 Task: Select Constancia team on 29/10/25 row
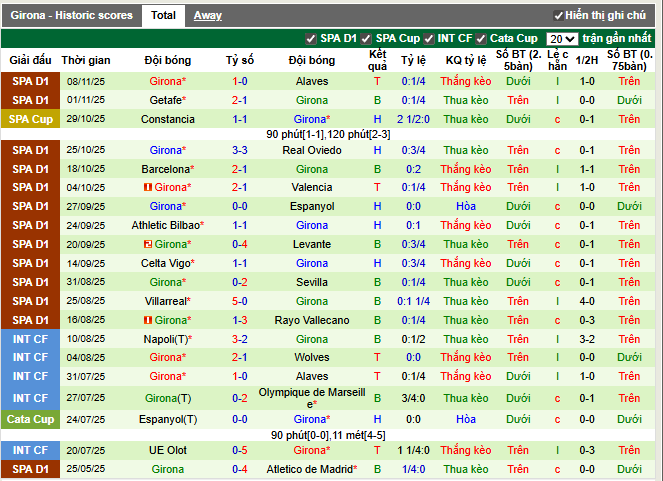tap(168, 119)
